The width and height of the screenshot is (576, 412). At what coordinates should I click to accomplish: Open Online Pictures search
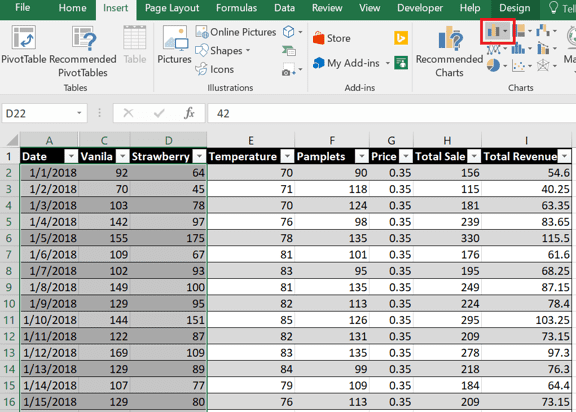click(235, 32)
